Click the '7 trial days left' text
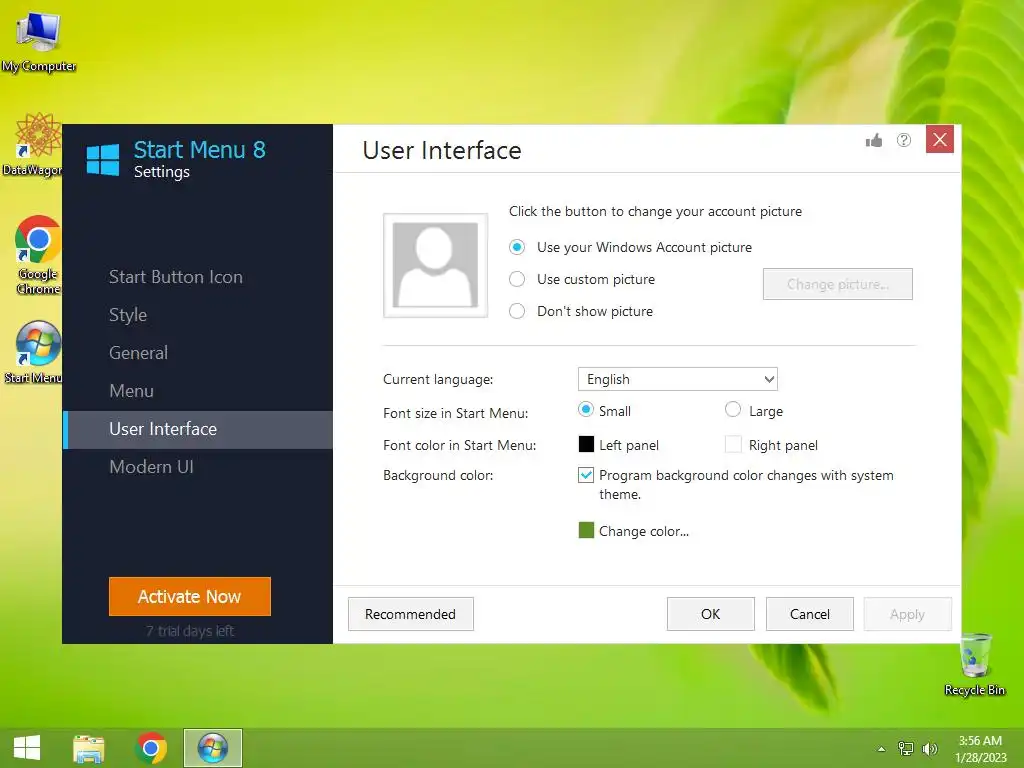Screen dimensions: 1024x768 pos(190,631)
